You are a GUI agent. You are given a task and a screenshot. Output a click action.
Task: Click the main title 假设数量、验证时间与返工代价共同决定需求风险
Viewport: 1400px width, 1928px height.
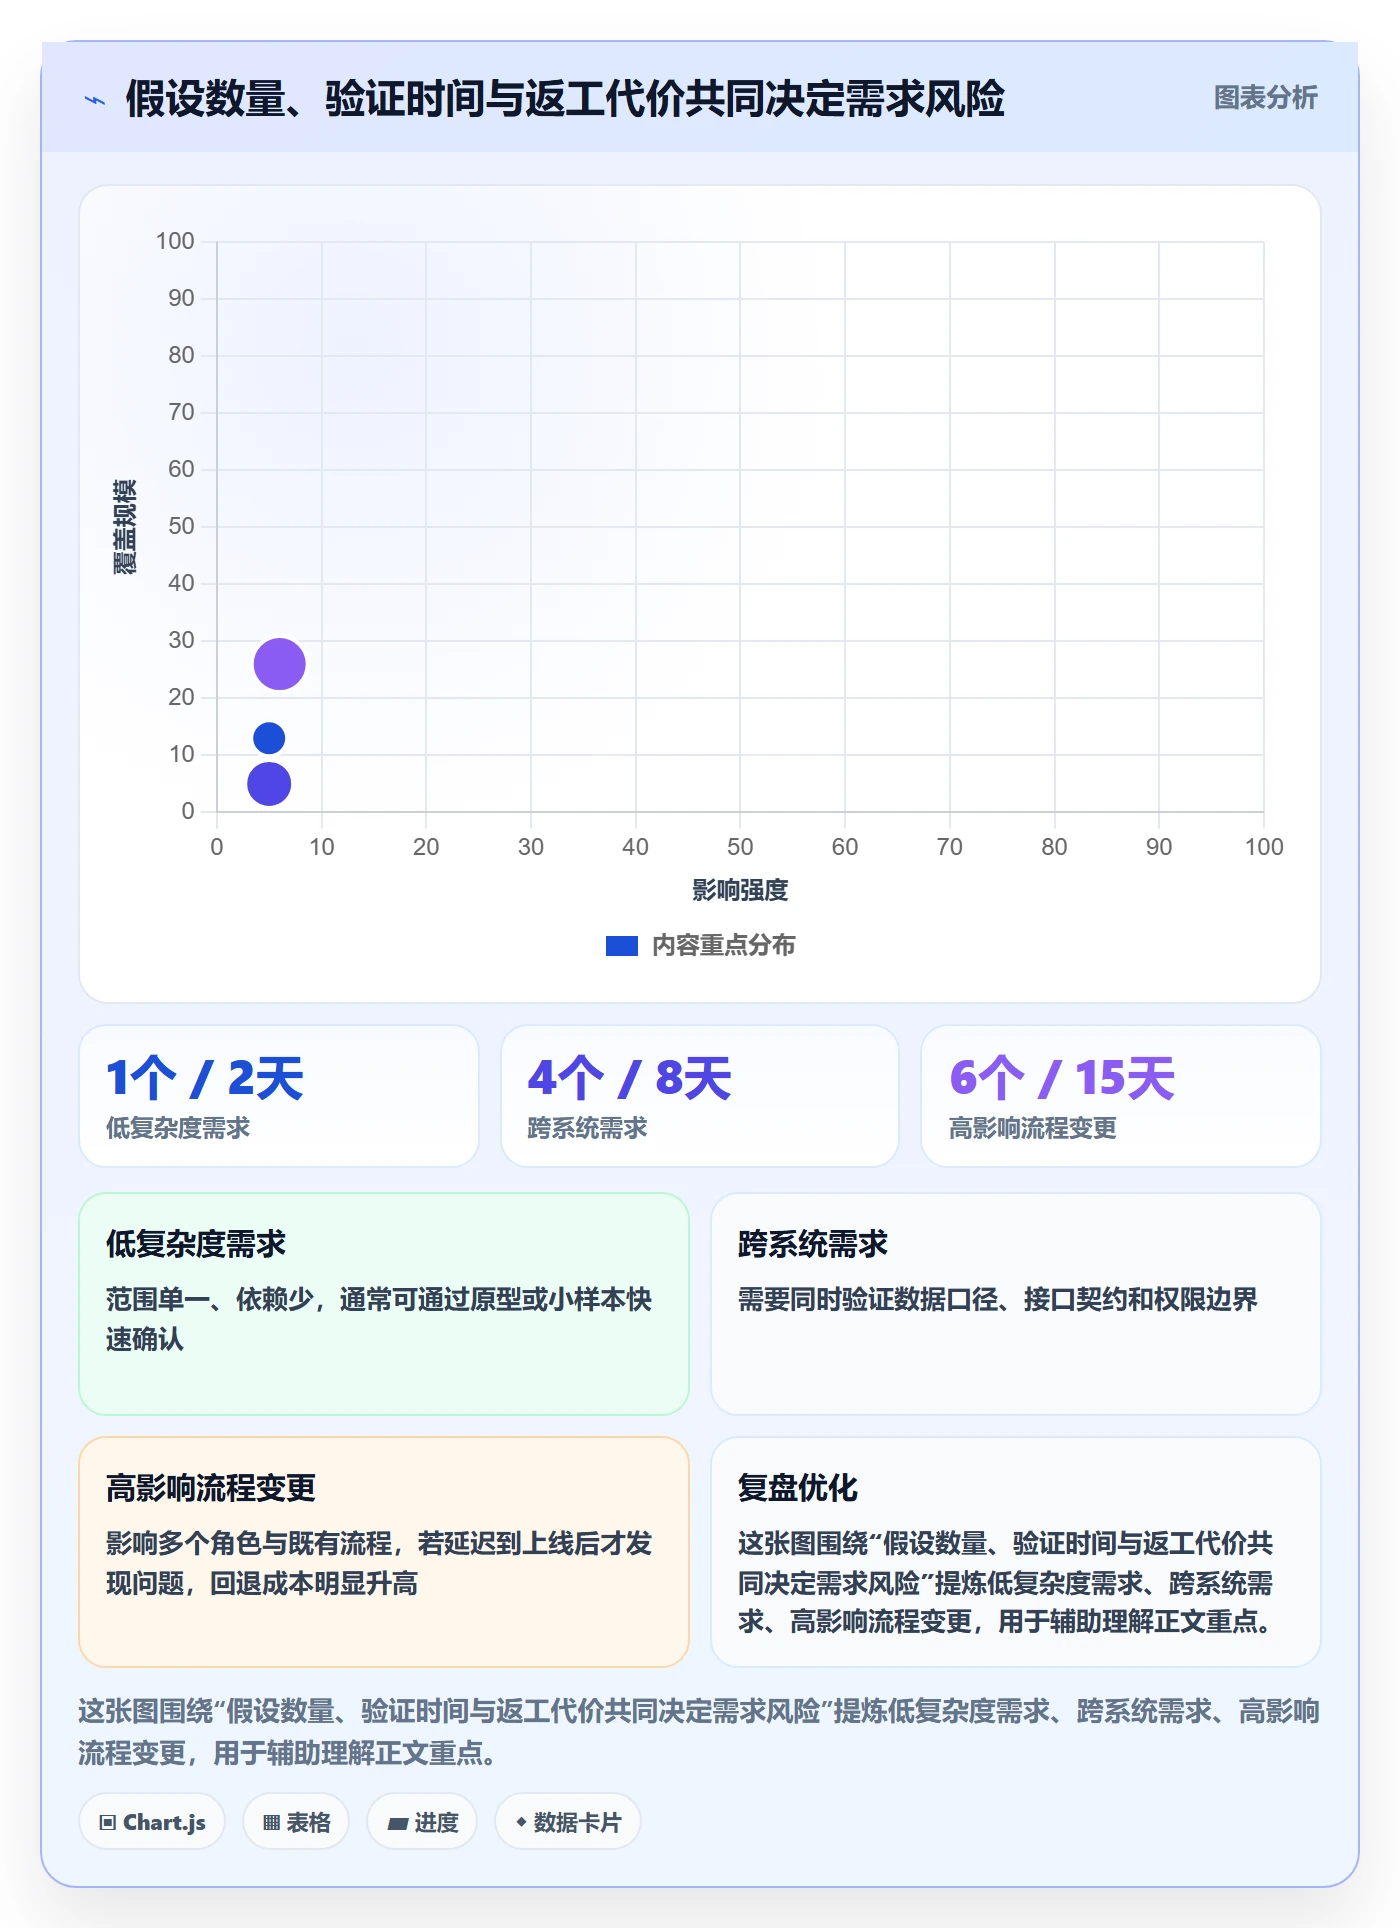tap(565, 99)
